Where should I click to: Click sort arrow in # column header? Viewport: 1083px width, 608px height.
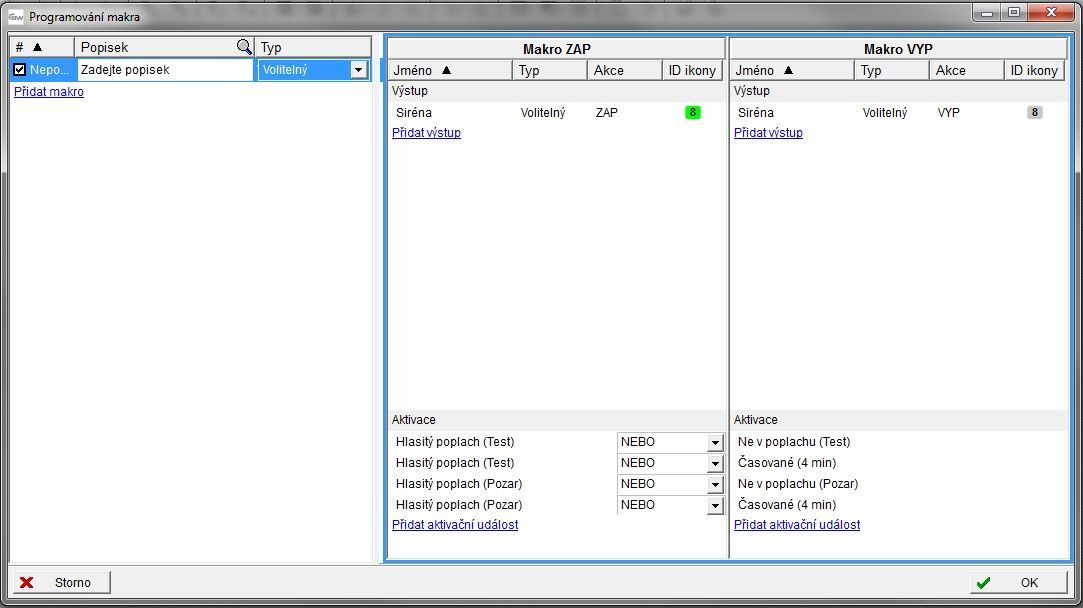37,47
